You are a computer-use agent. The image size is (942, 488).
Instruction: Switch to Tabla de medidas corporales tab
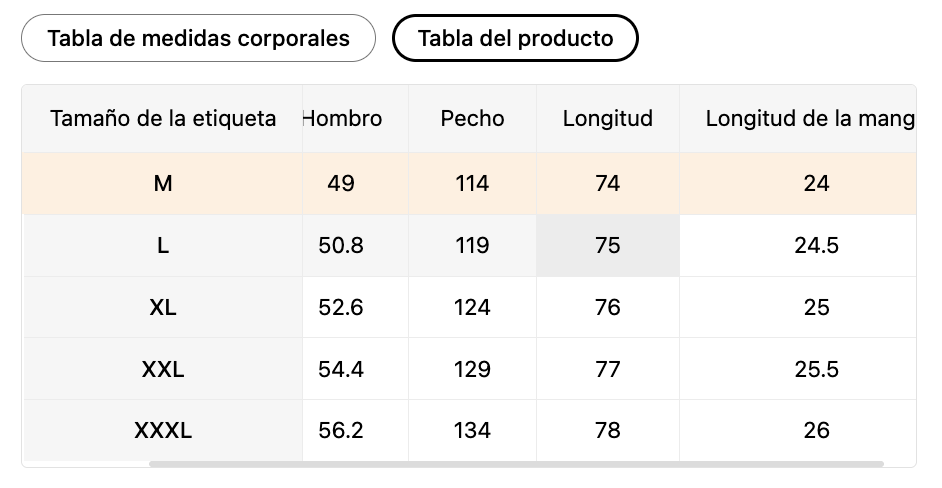click(198, 38)
